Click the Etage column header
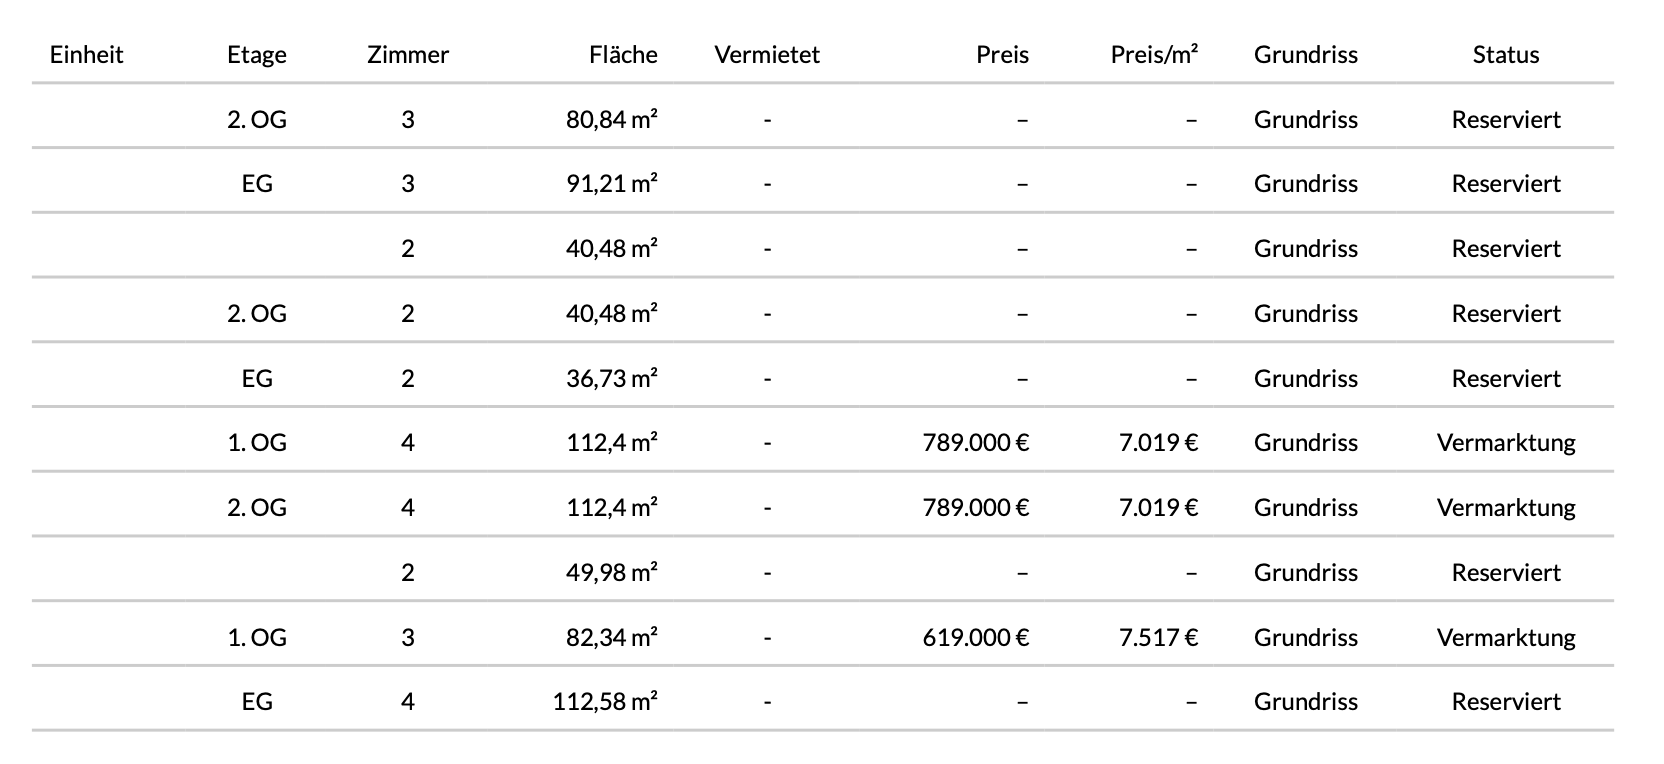1664x764 pixels. pyautogui.click(x=257, y=55)
